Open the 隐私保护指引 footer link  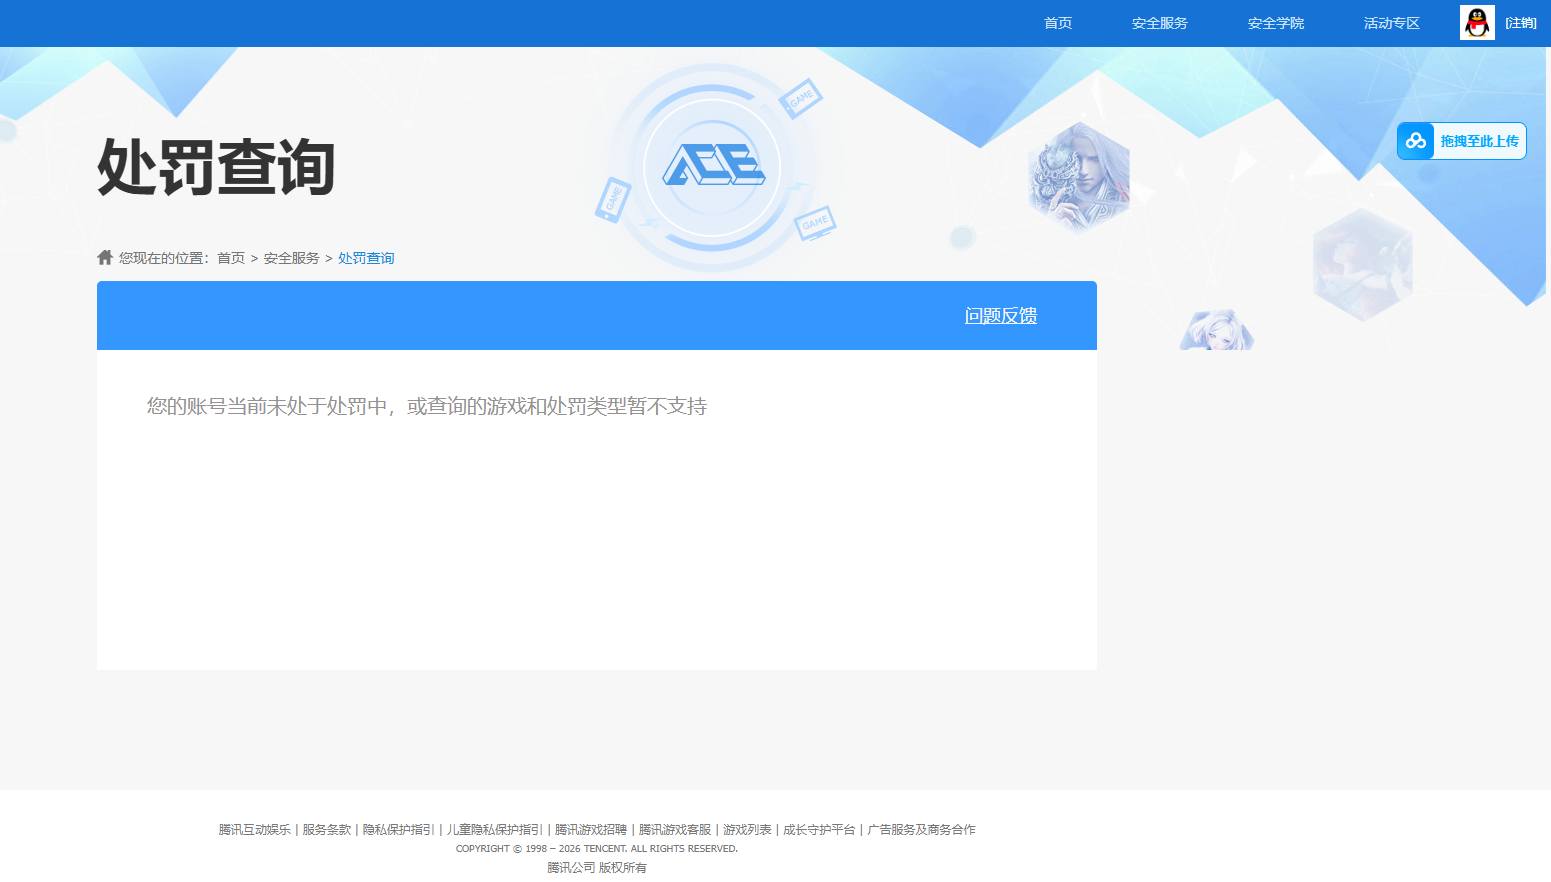pyautogui.click(x=397, y=829)
